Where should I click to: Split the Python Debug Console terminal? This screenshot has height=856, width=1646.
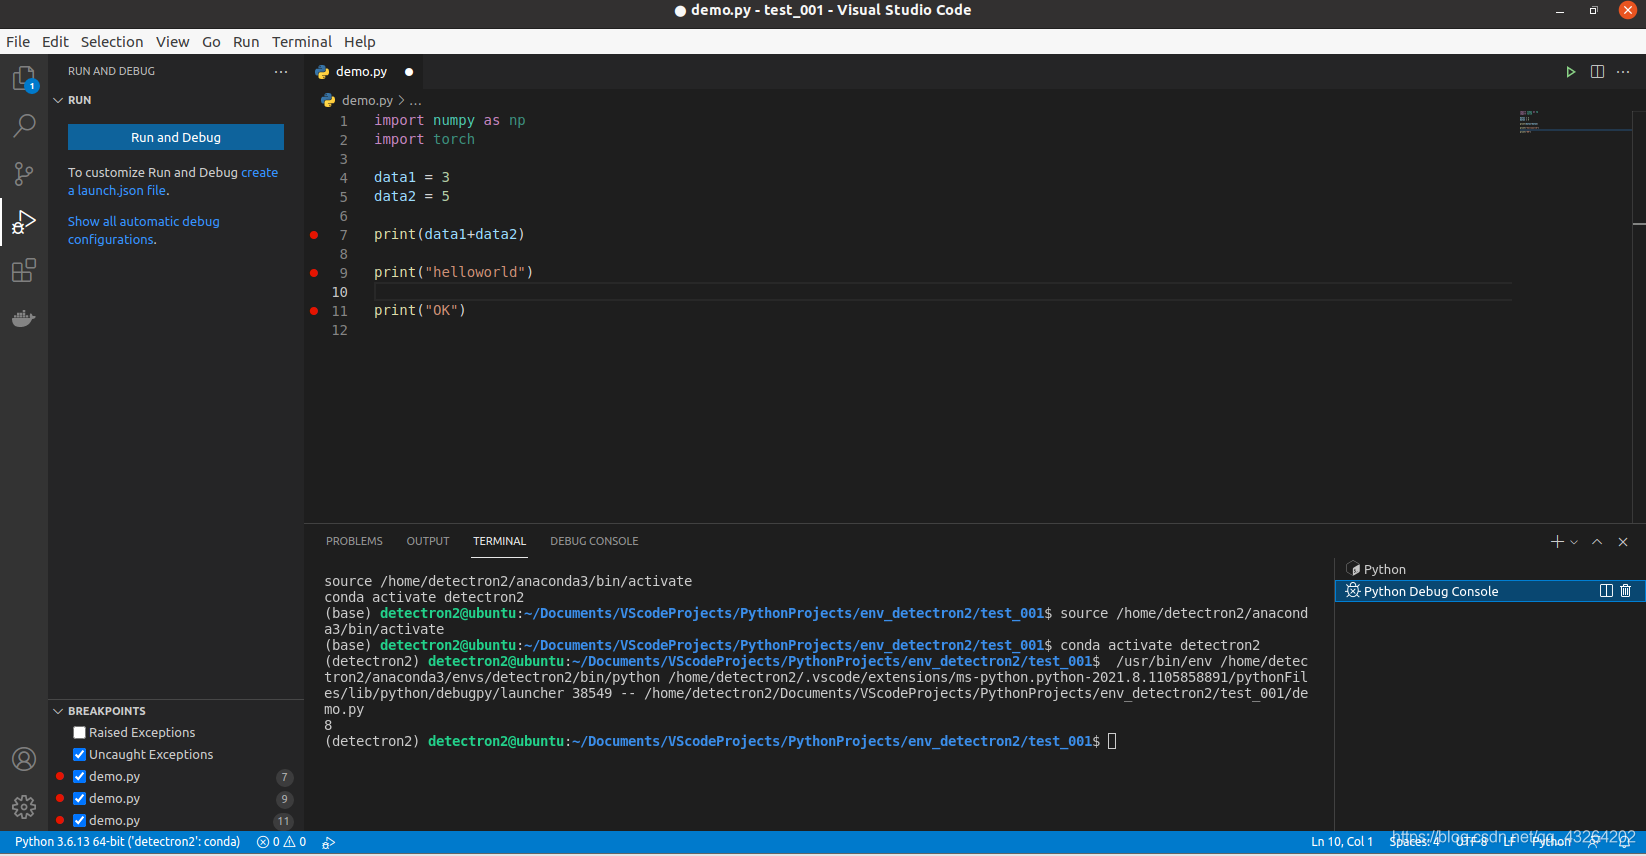click(1606, 591)
